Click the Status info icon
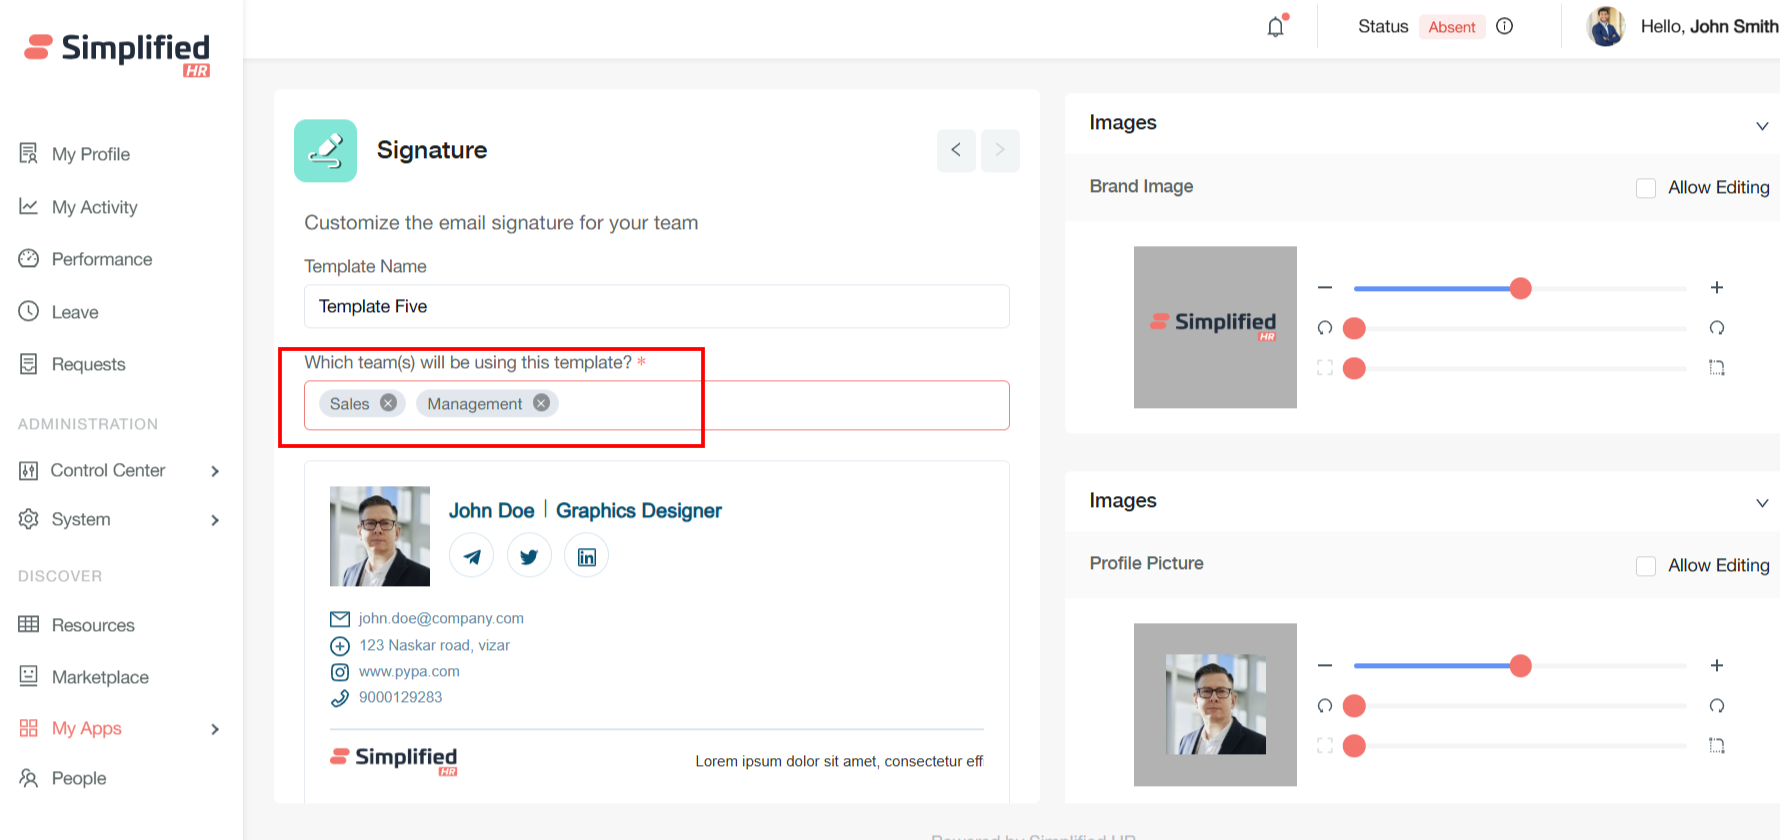Screen dimensions: 1780x840 tap(1504, 27)
